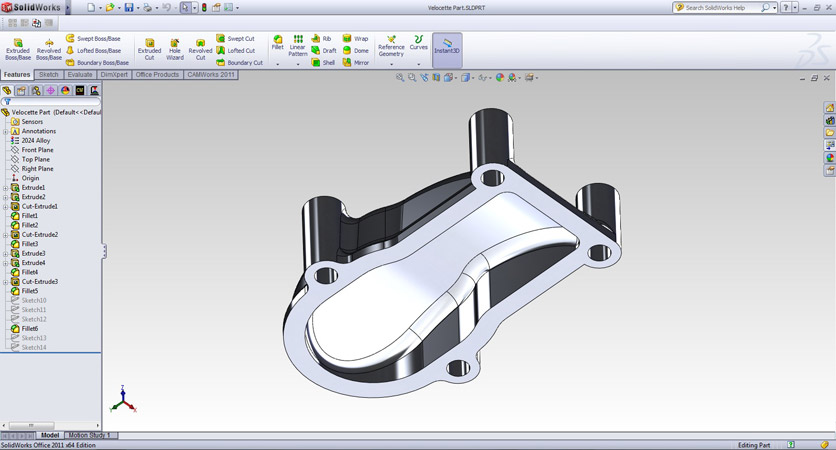Open the Evaluate tab

point(80,75)
